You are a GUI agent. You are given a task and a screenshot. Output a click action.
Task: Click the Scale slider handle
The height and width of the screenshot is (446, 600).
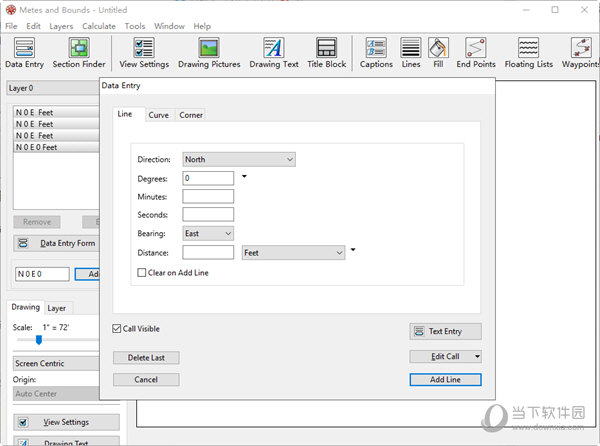[x=39, y=340]
